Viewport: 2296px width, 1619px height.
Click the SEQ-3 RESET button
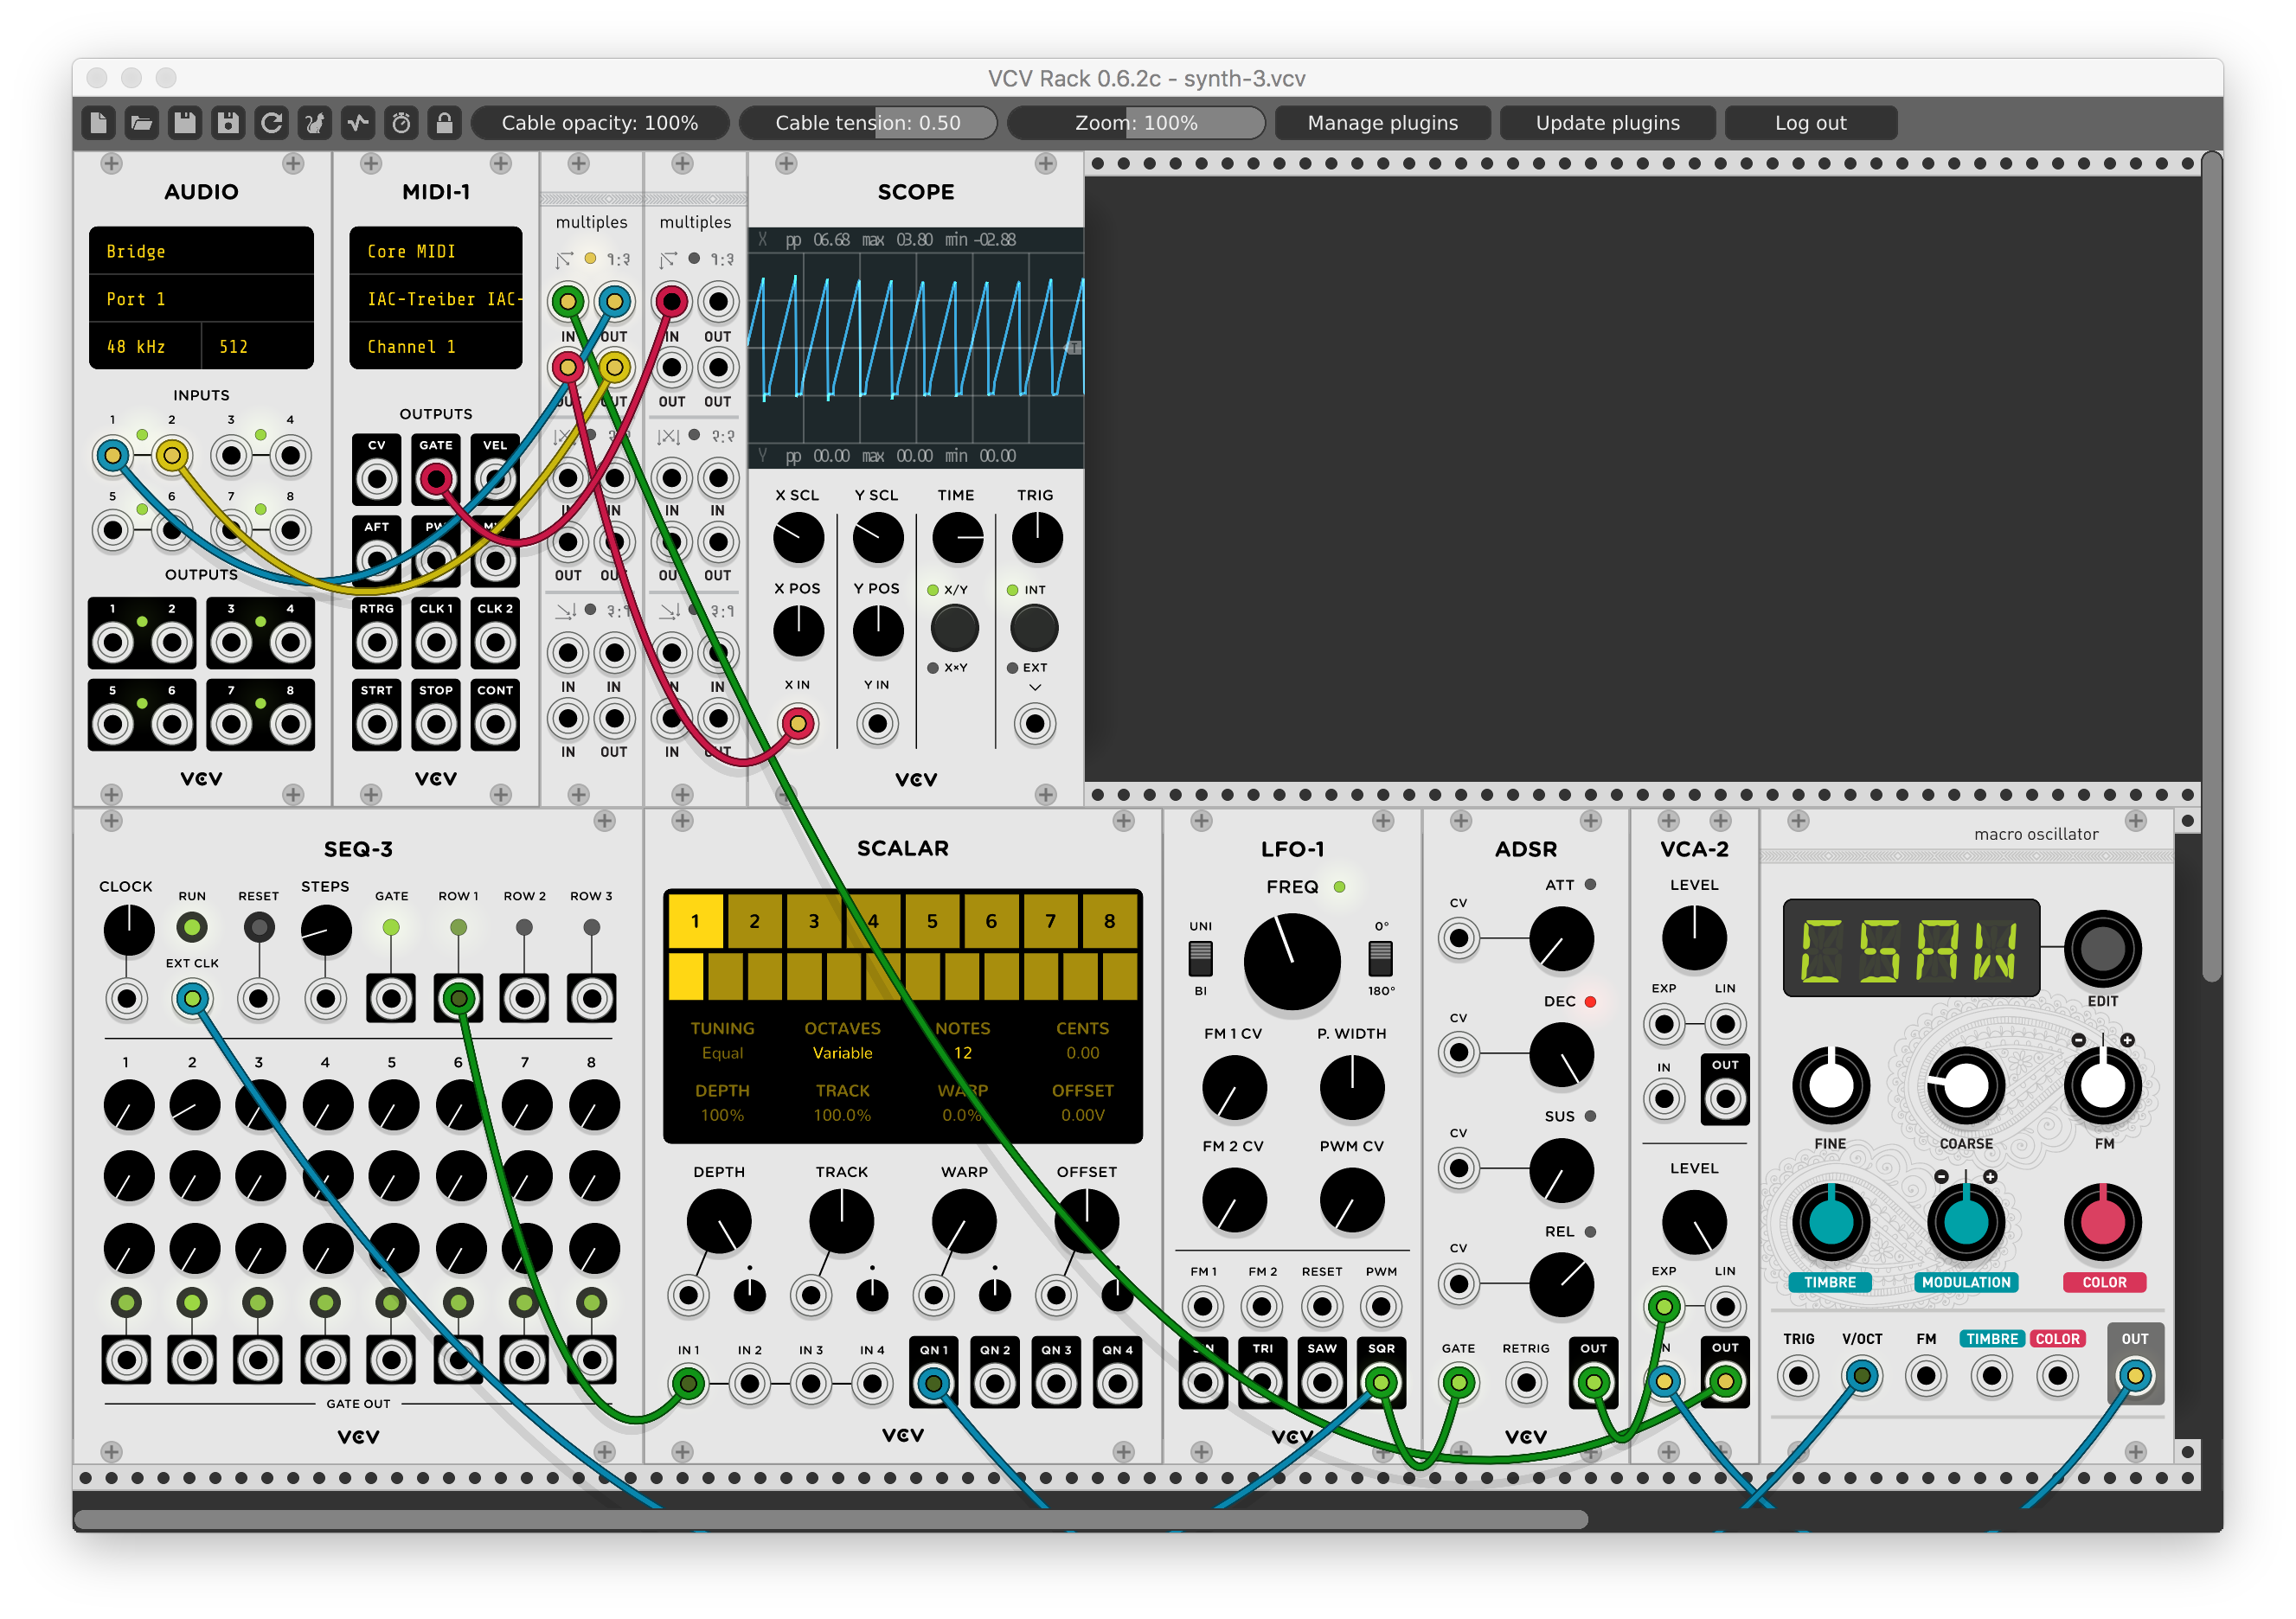(x=259, y=928)
